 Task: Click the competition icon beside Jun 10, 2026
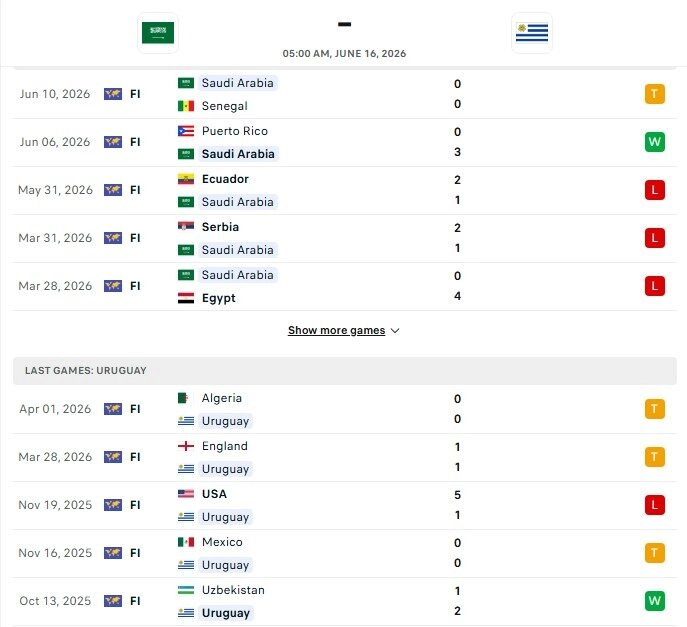pyautogui.click(x=113, y=94)
